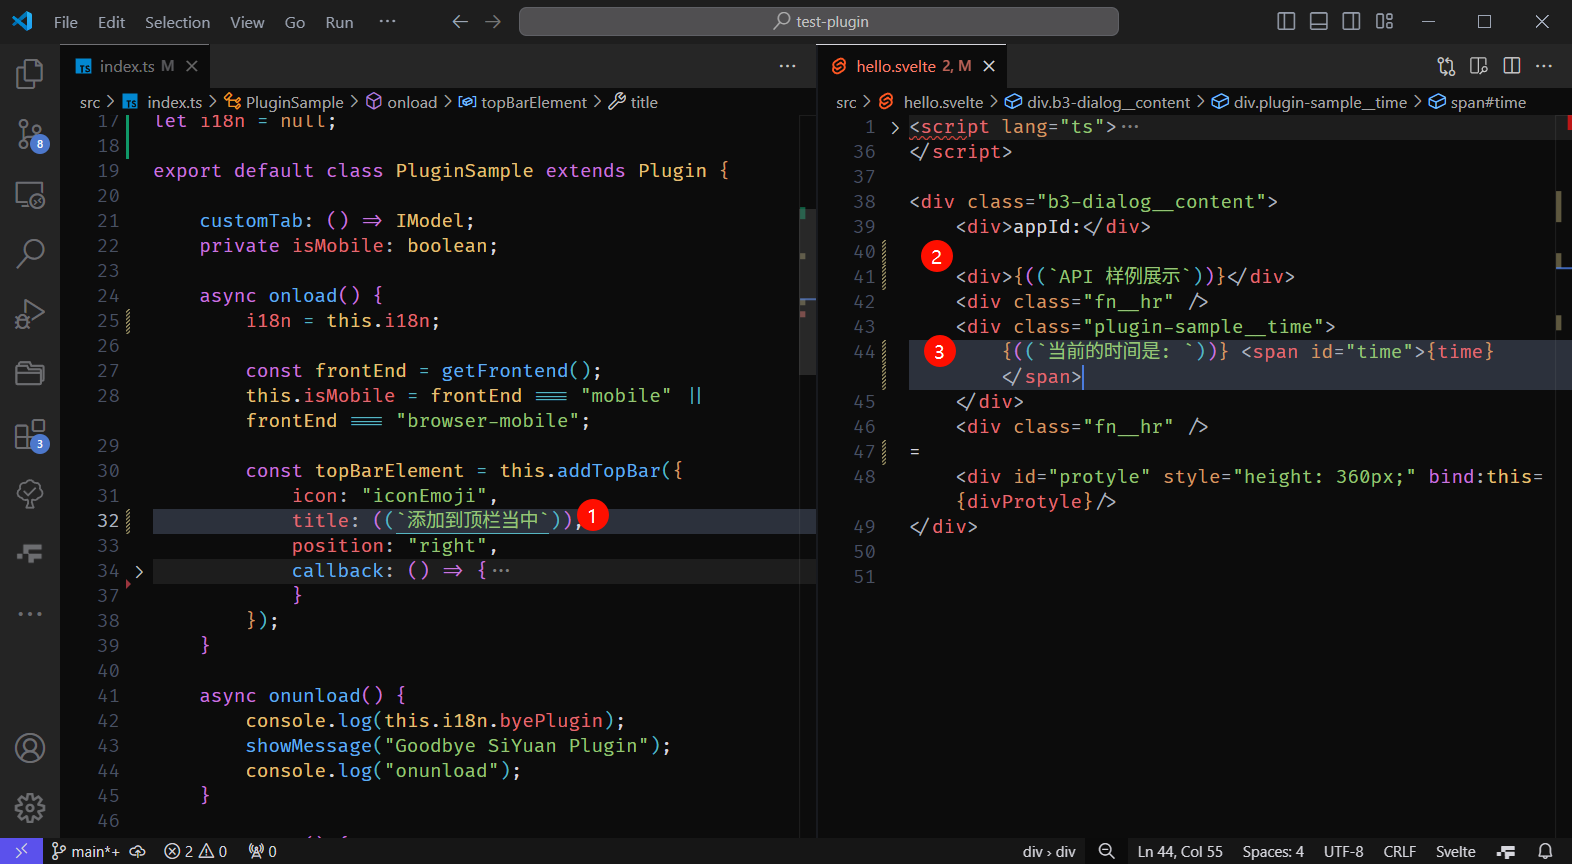Open the Extensions view

30,435
